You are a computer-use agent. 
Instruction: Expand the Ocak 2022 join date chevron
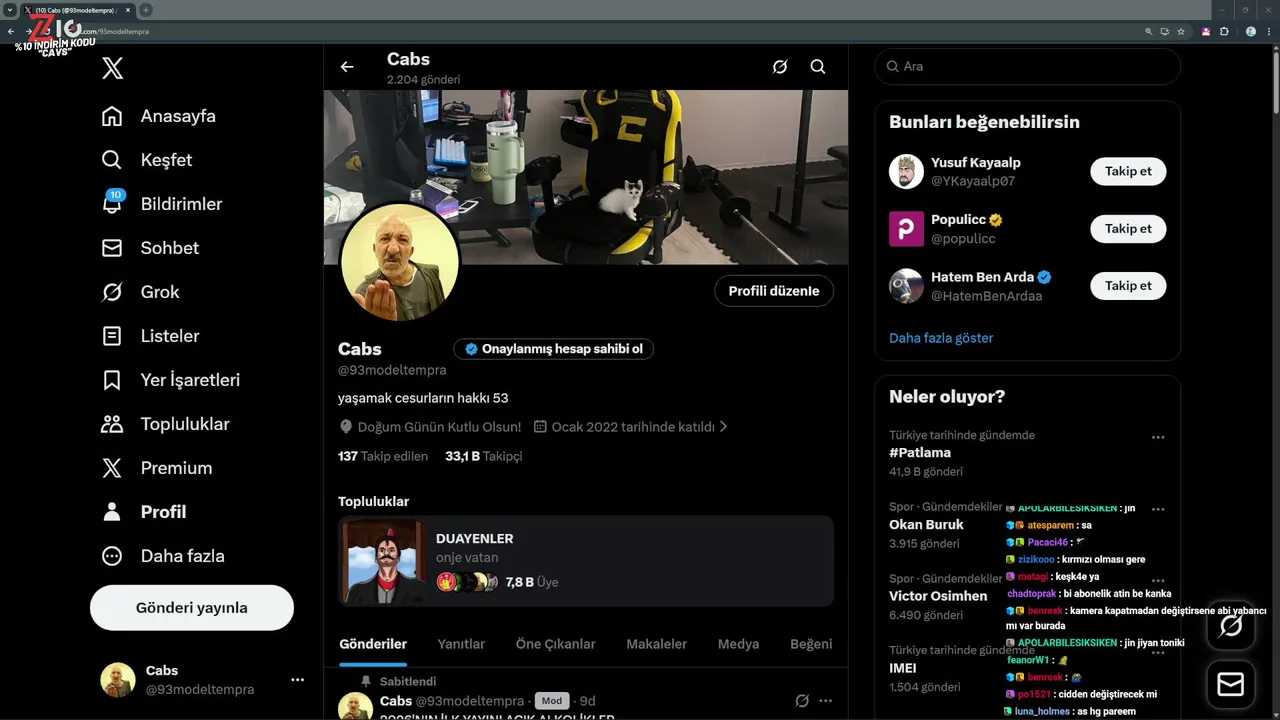(723, 427)
